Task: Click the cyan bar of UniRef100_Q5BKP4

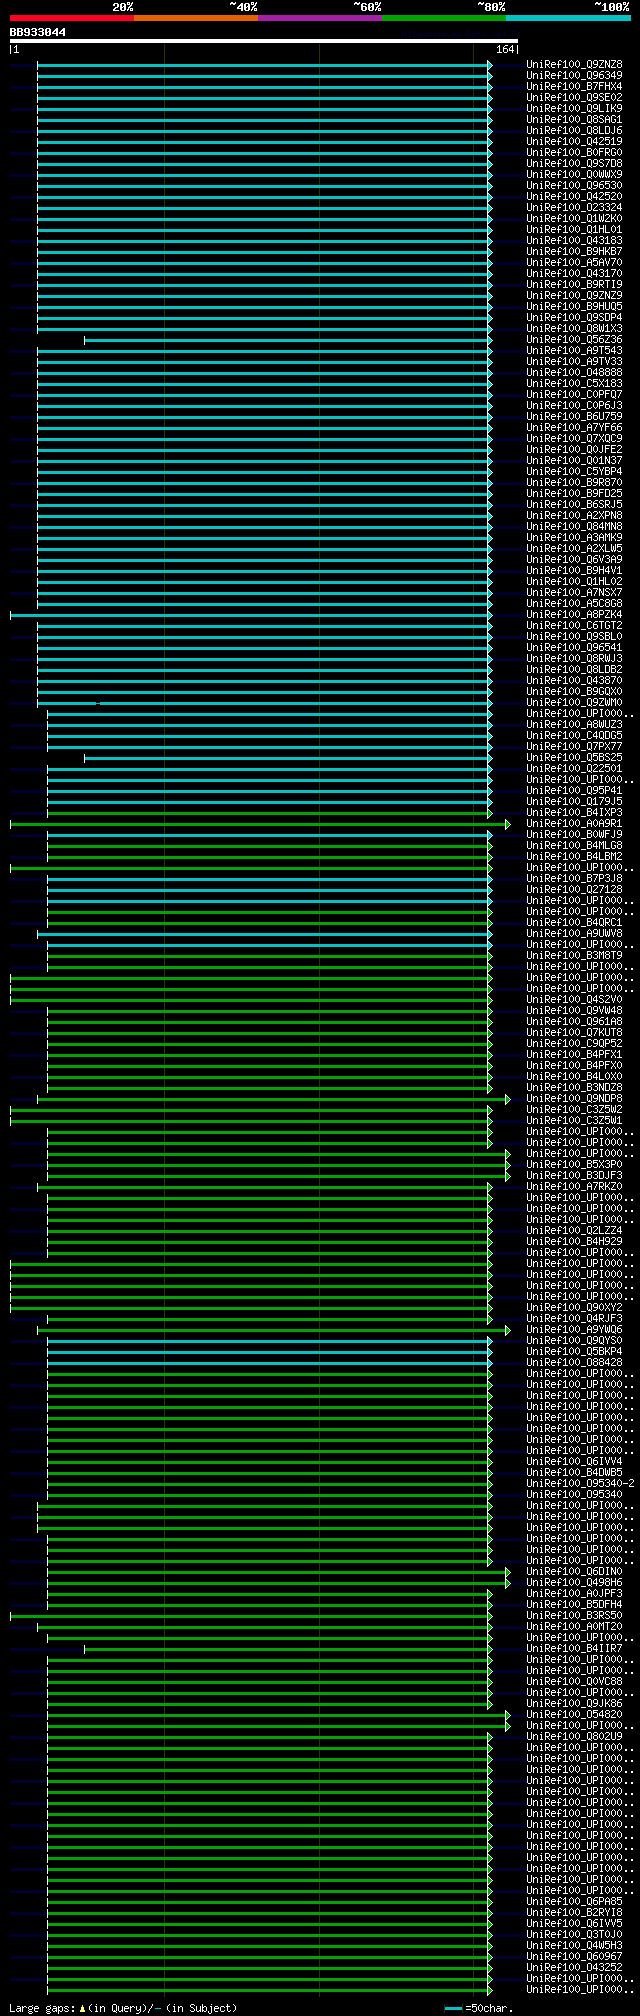Action: pos(270,1353)
